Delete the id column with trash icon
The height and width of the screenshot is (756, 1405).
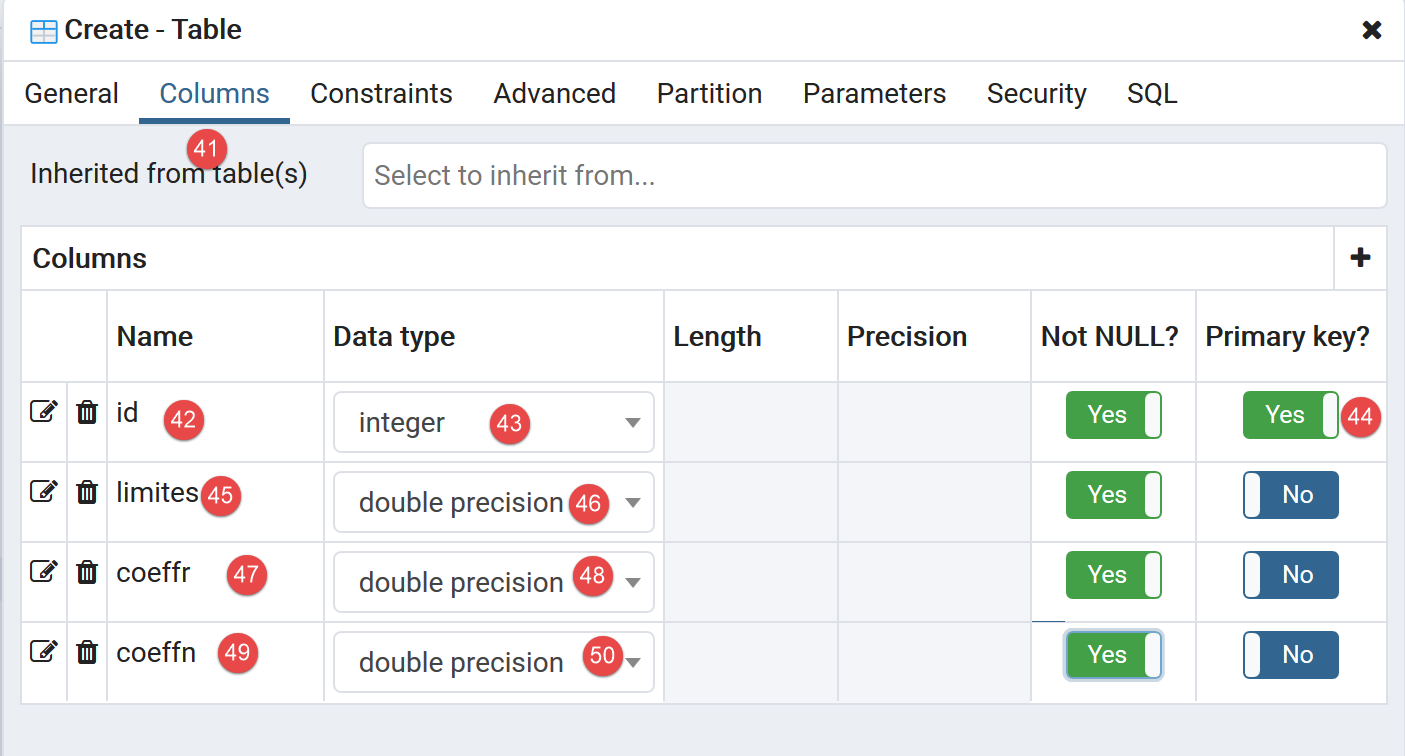(87, 411)
